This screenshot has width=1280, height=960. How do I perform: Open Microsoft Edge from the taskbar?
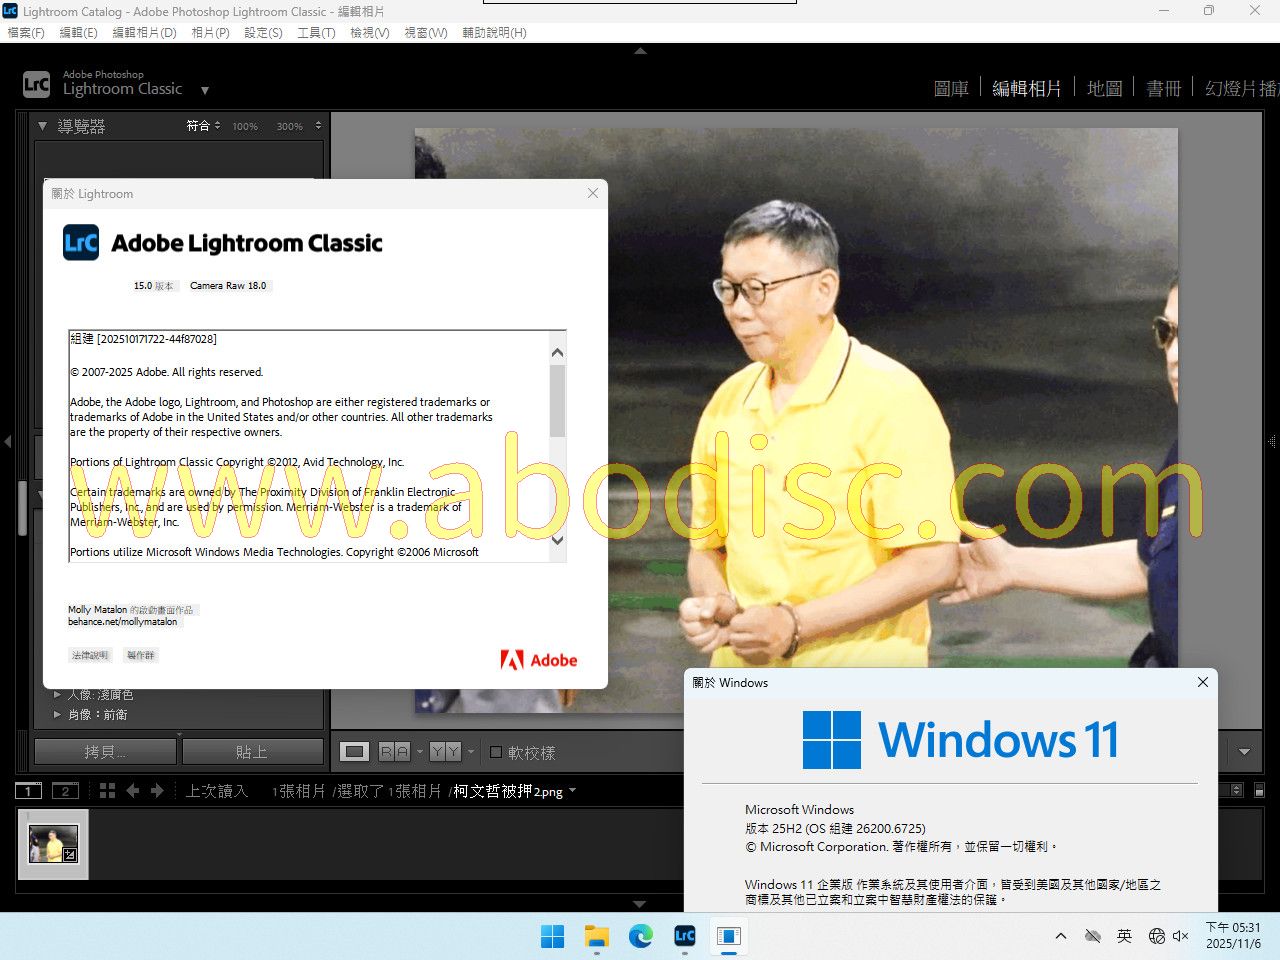(x=640, y=936)
